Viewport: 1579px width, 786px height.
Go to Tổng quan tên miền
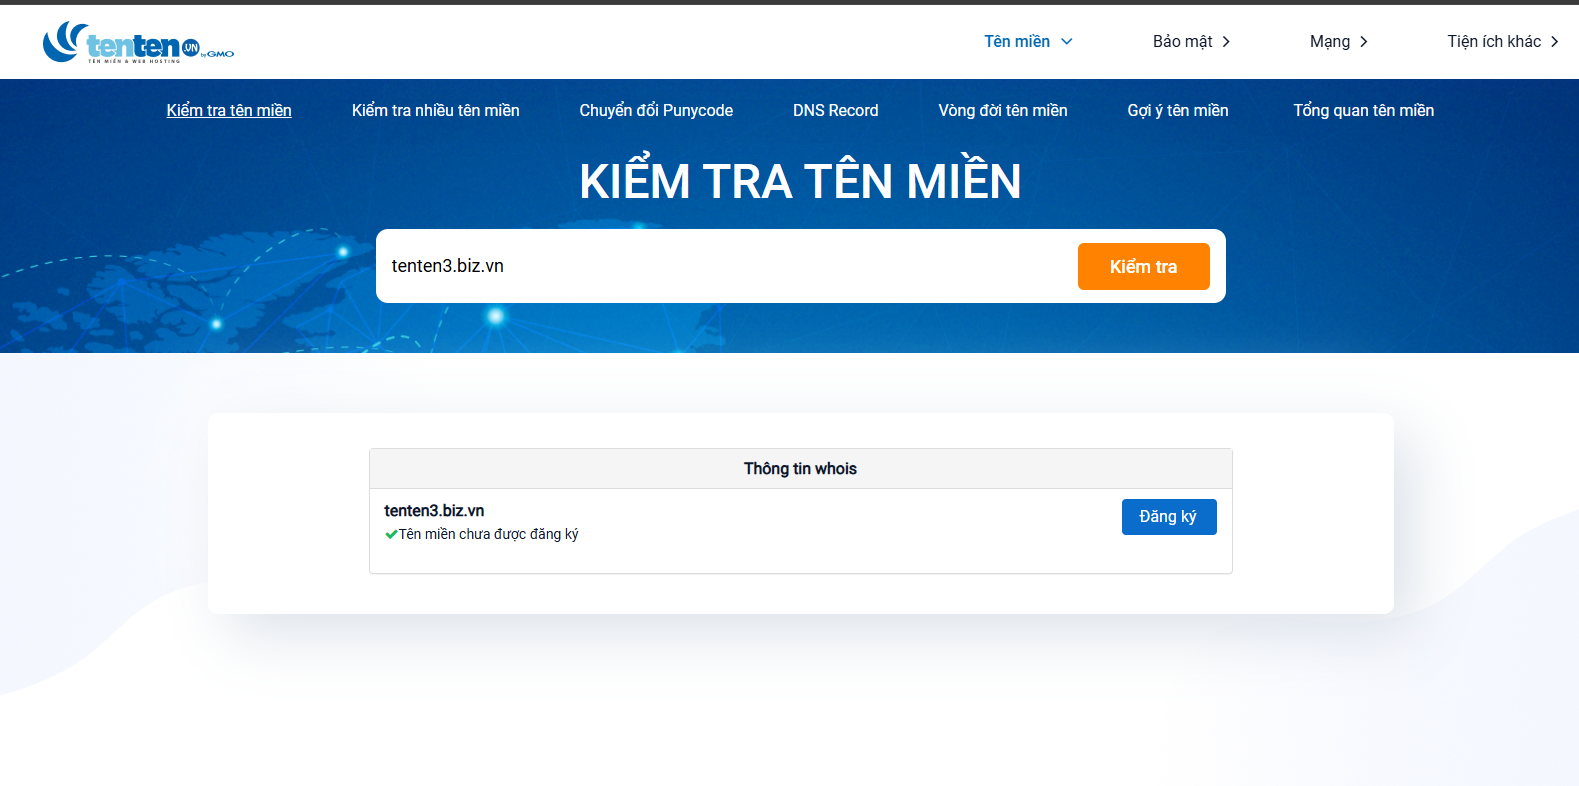(1364, 110)
